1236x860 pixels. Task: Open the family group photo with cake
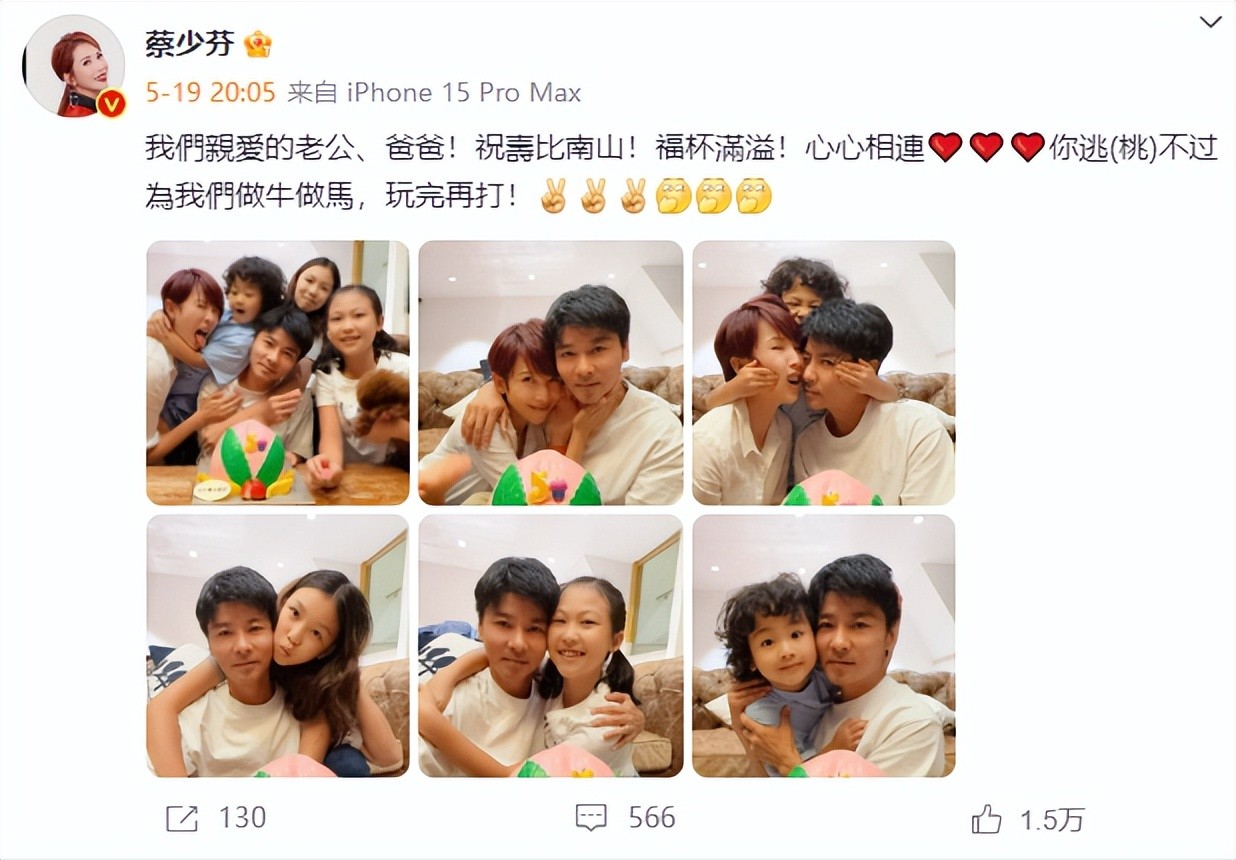click(278, 373)
